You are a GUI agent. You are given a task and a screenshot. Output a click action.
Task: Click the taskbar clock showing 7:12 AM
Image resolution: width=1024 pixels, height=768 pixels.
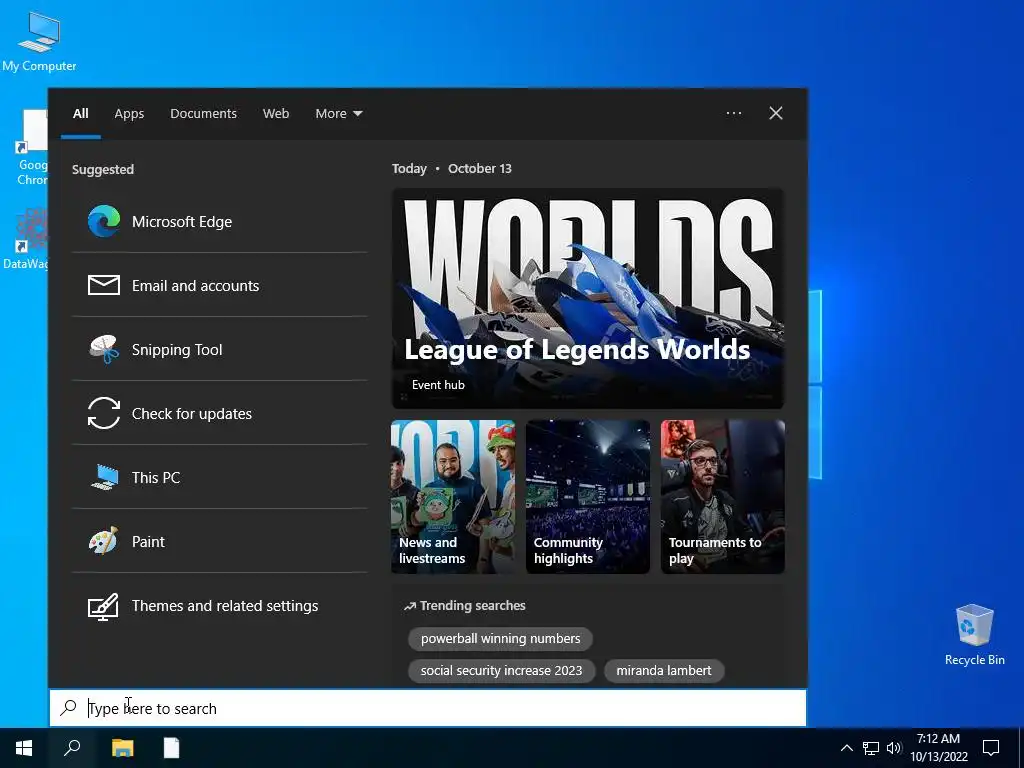point(938,748)
